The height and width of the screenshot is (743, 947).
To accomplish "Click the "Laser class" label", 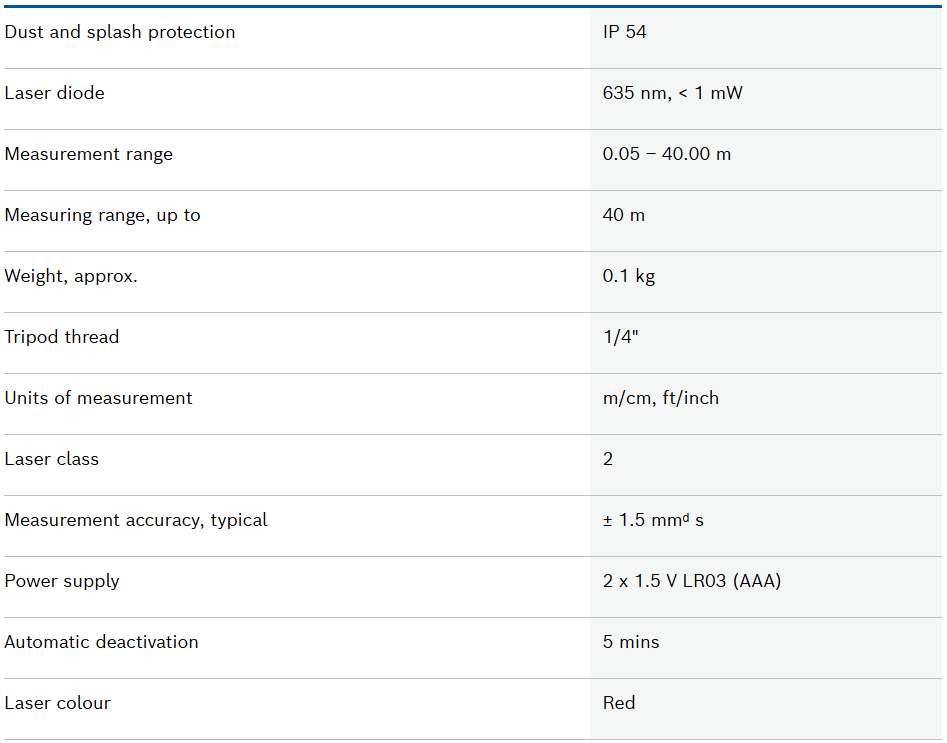I will (x=52, y=459).
